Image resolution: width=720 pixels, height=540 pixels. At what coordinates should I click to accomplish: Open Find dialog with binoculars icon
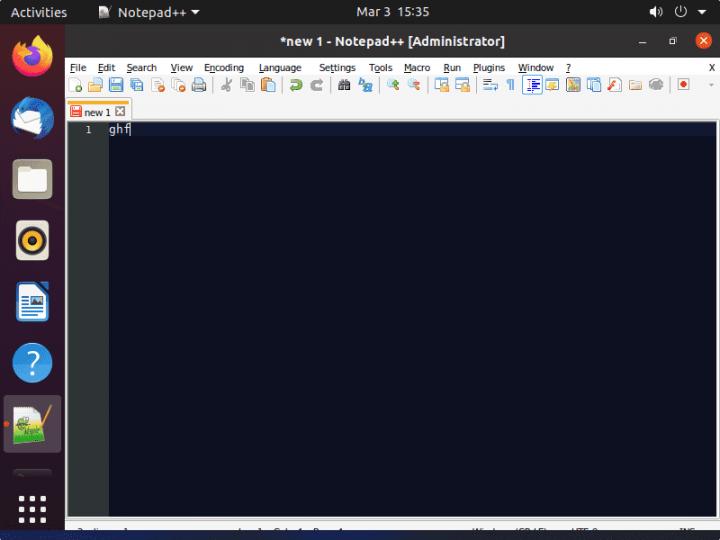pos(344,85)
